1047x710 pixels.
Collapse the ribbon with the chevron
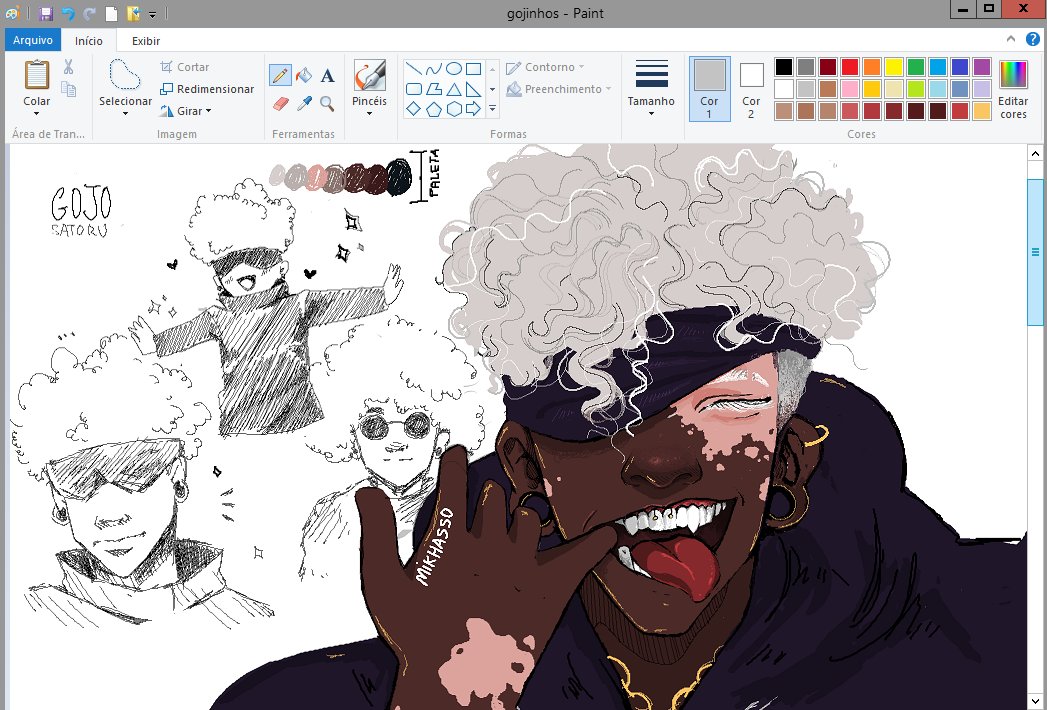tap(1011, 39)
